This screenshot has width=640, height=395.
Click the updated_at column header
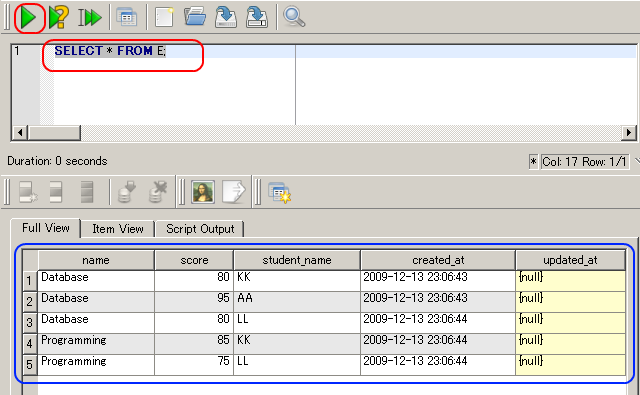coord(570,260)
